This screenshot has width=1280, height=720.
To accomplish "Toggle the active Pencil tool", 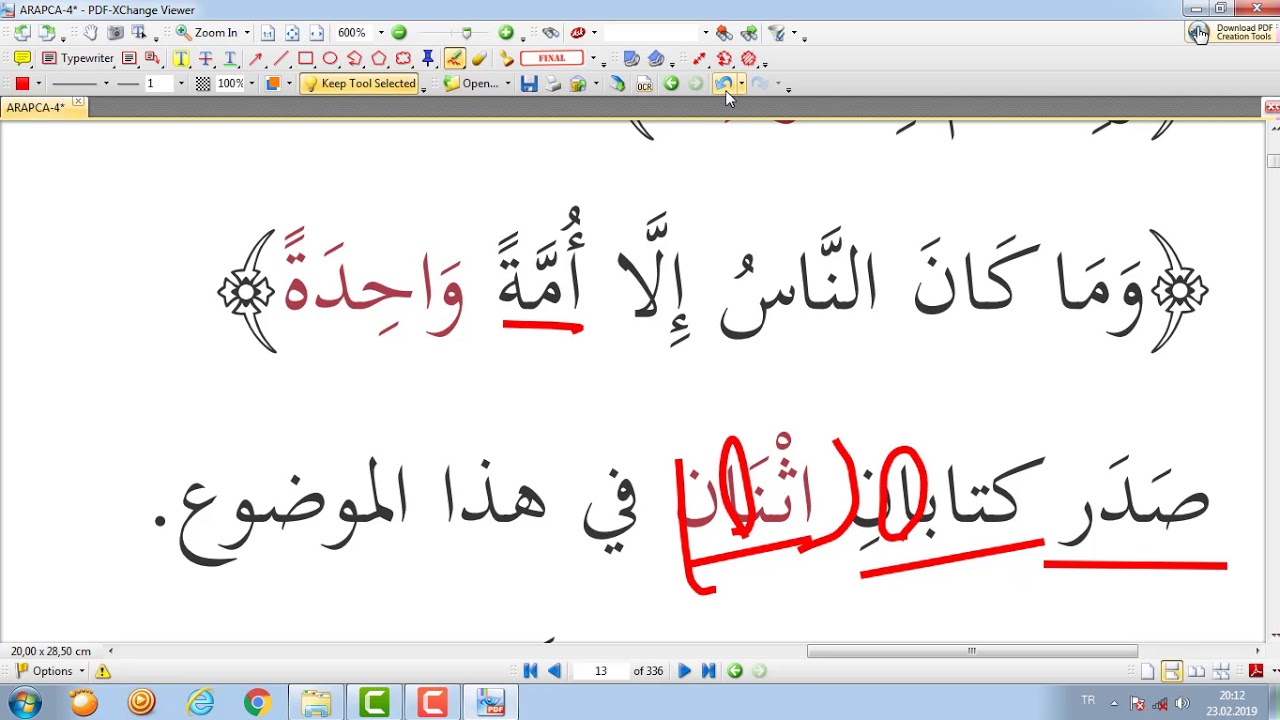I will coord(454,59).
